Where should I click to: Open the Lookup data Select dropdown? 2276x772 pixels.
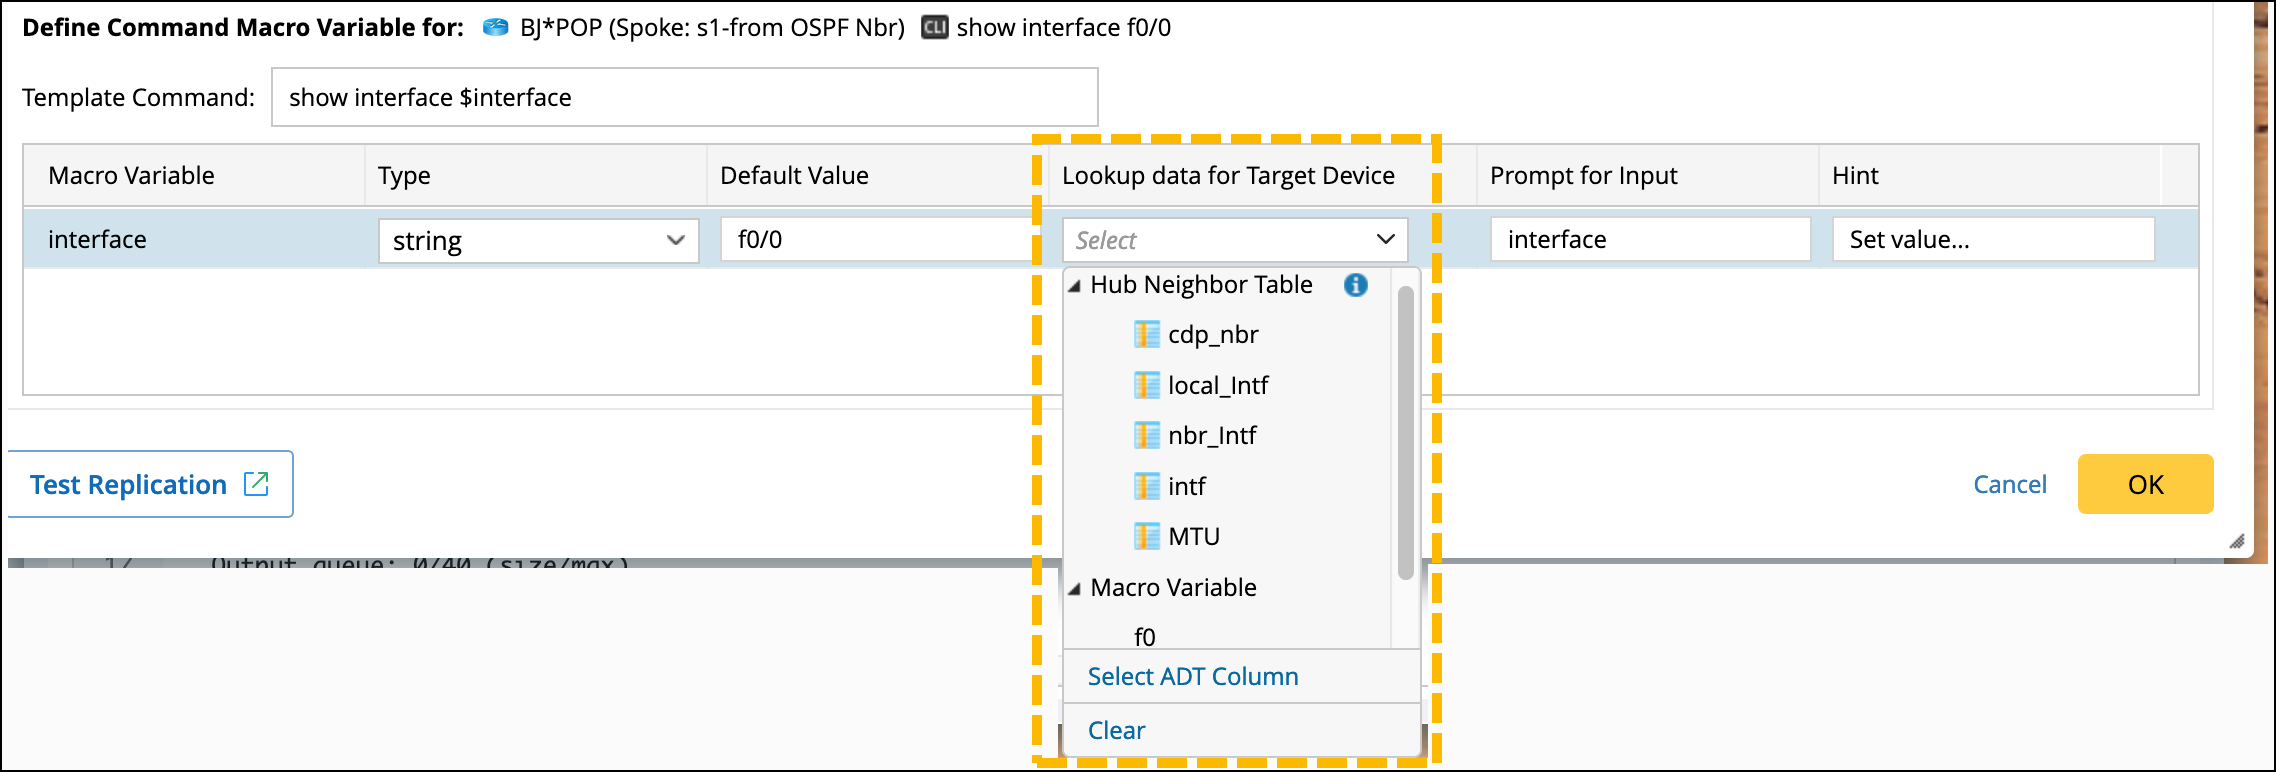pyautogui.click(x=1234, y=240)
